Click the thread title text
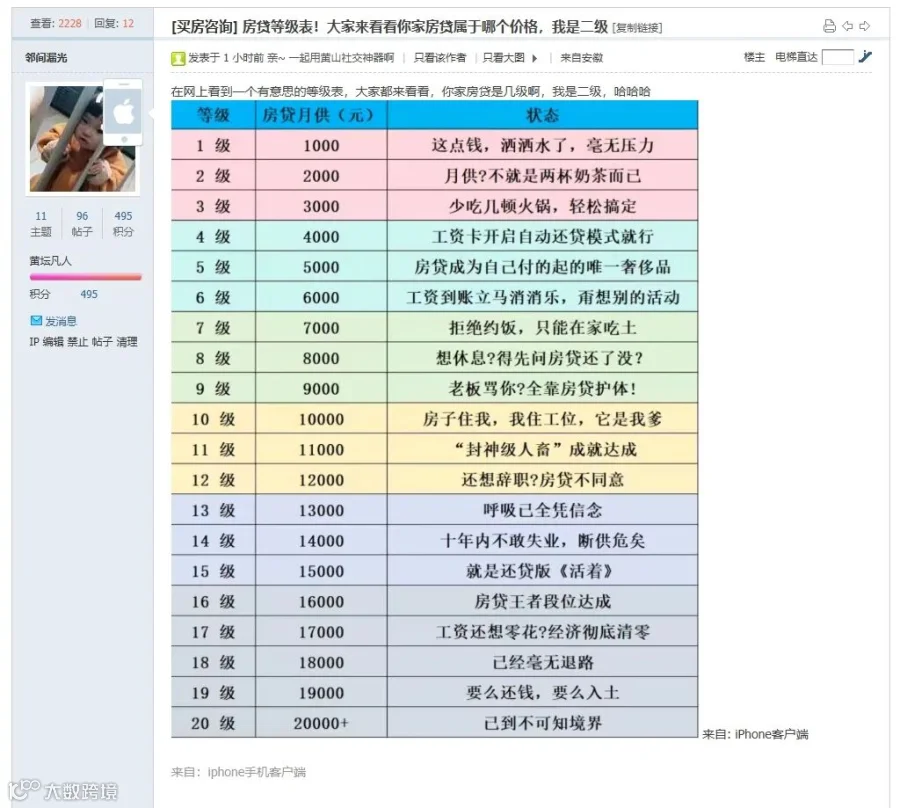The width and height of the screenshot is (900, 808). point(425,26)
